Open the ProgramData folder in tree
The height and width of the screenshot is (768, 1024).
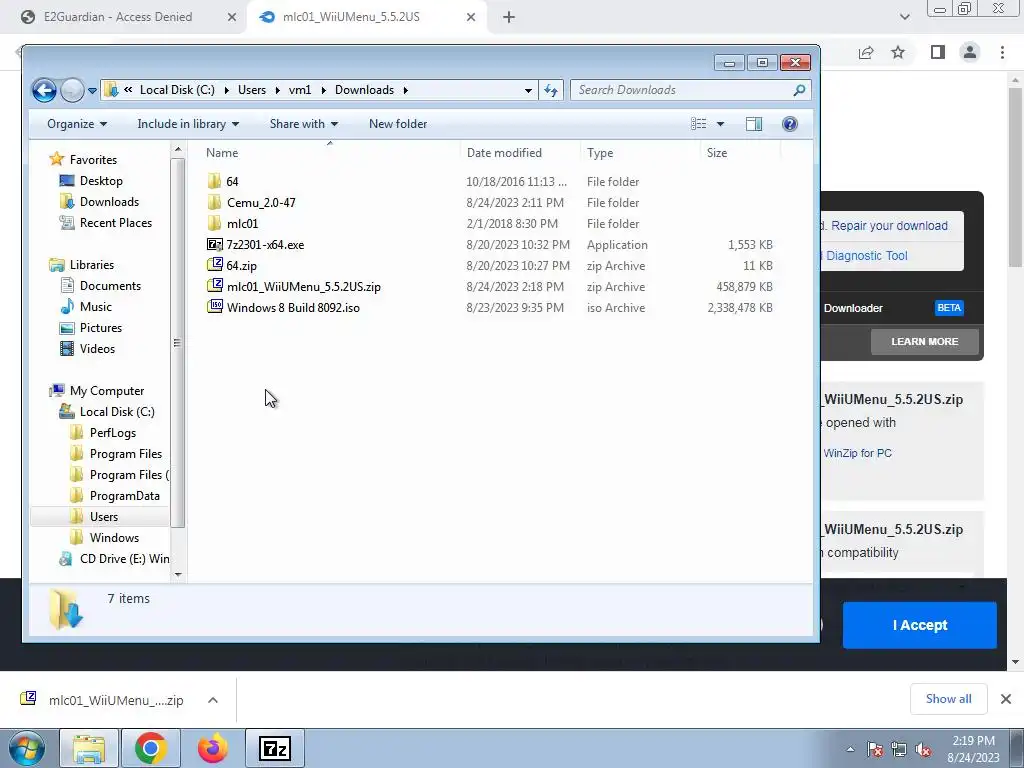tap(124, 496)
